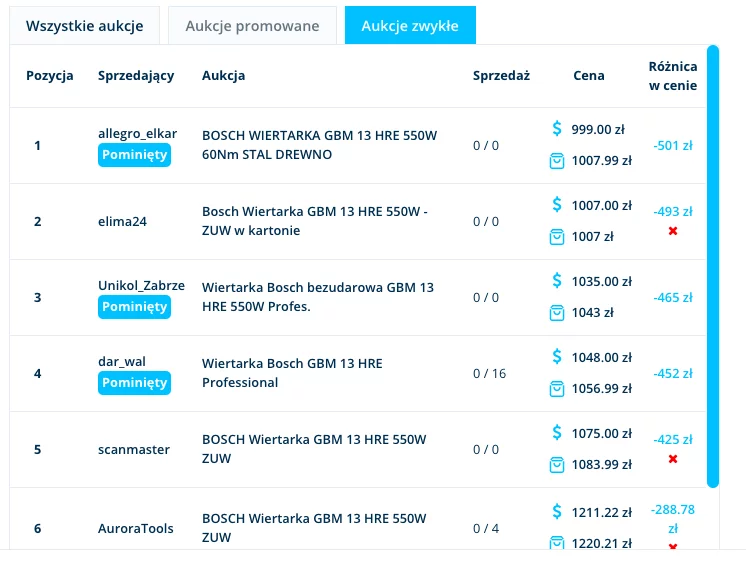This screenshot has width=746, height=565.
Task: Click price difference -493 zł
Action: point(673,212)
